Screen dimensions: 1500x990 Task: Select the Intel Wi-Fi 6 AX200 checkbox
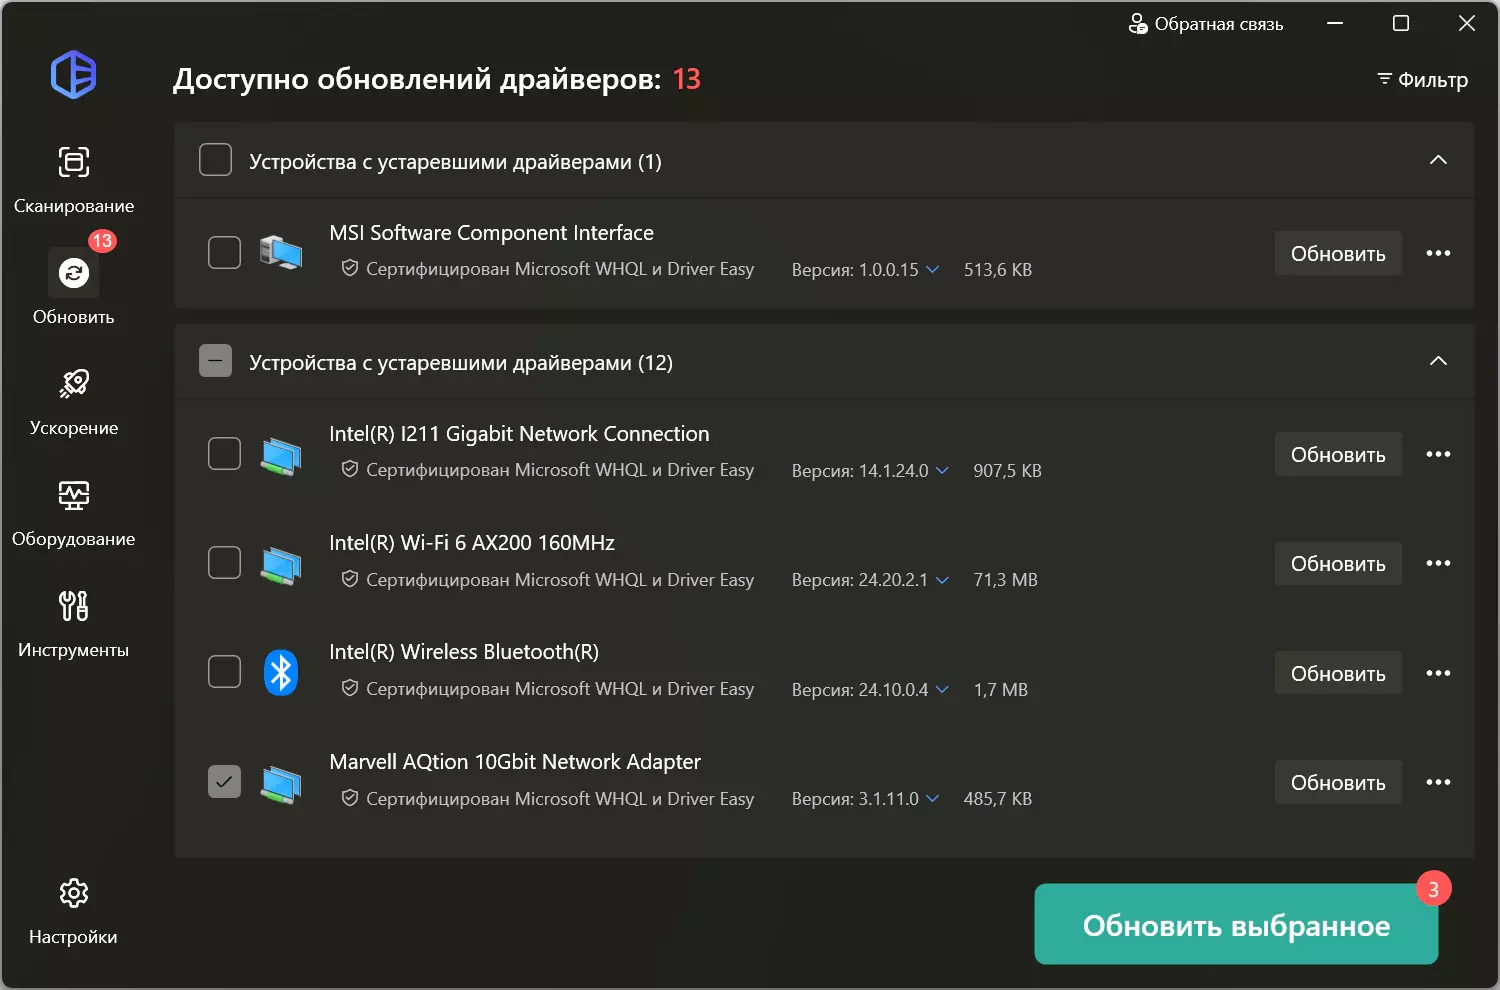click(x=224, y=562)
